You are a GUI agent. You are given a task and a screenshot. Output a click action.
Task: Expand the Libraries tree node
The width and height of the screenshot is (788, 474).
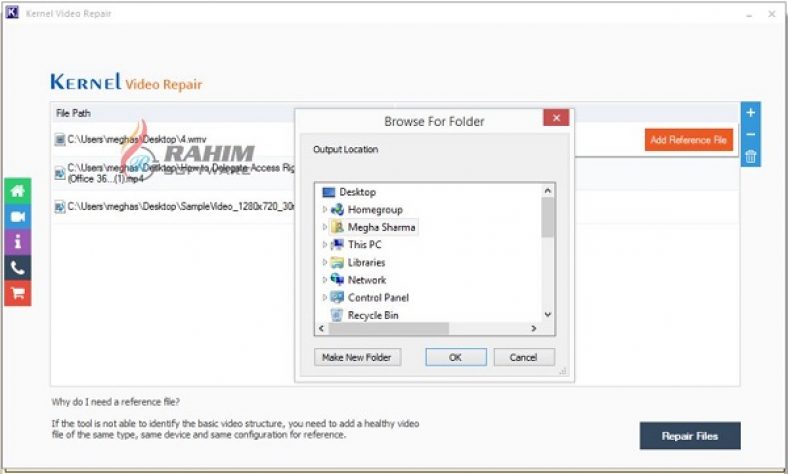(x=325, y=262)
